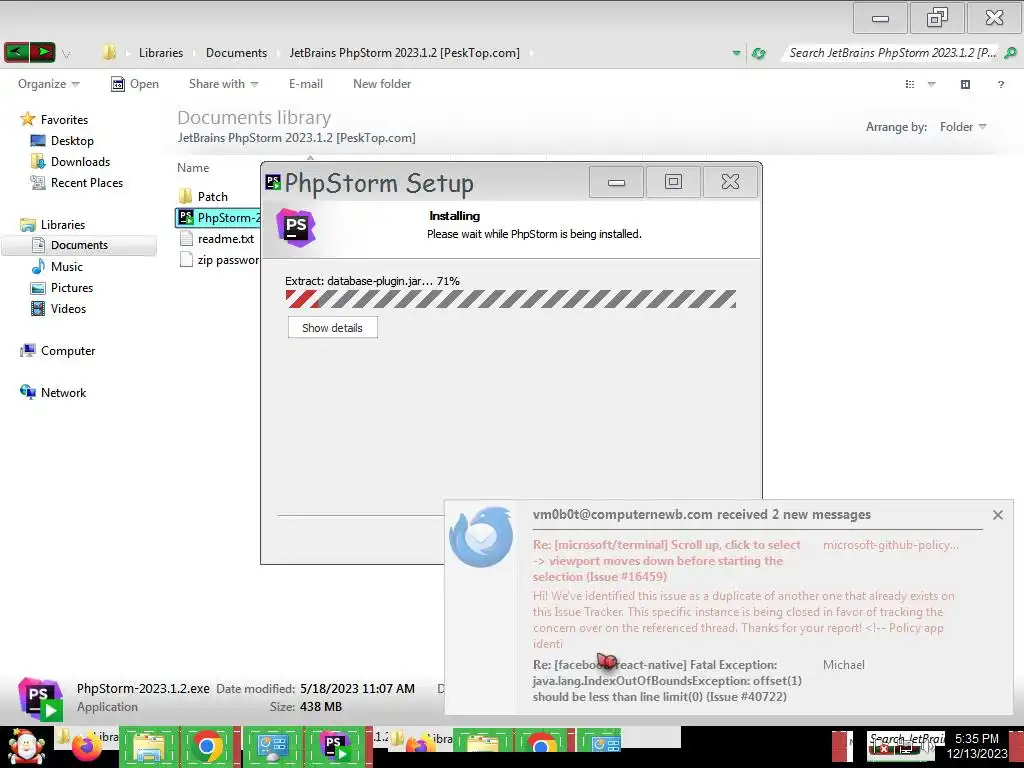
Task: Refresh the Explorer folder view
Action: point(759,53)
